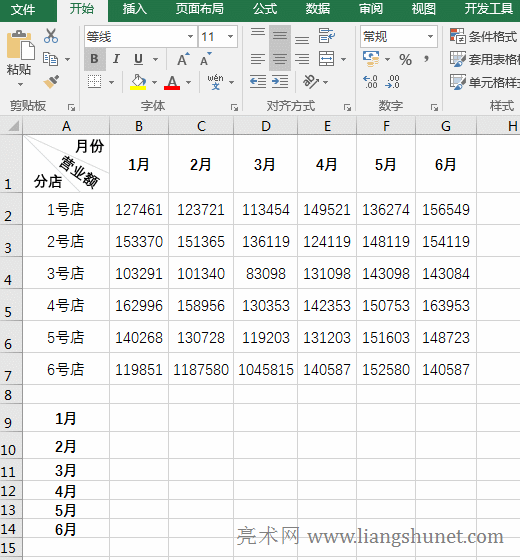Toggle center horizontal alignment
Image resolution: width=520 pixels, height=560 pixels.
click(x=280, y=59)
